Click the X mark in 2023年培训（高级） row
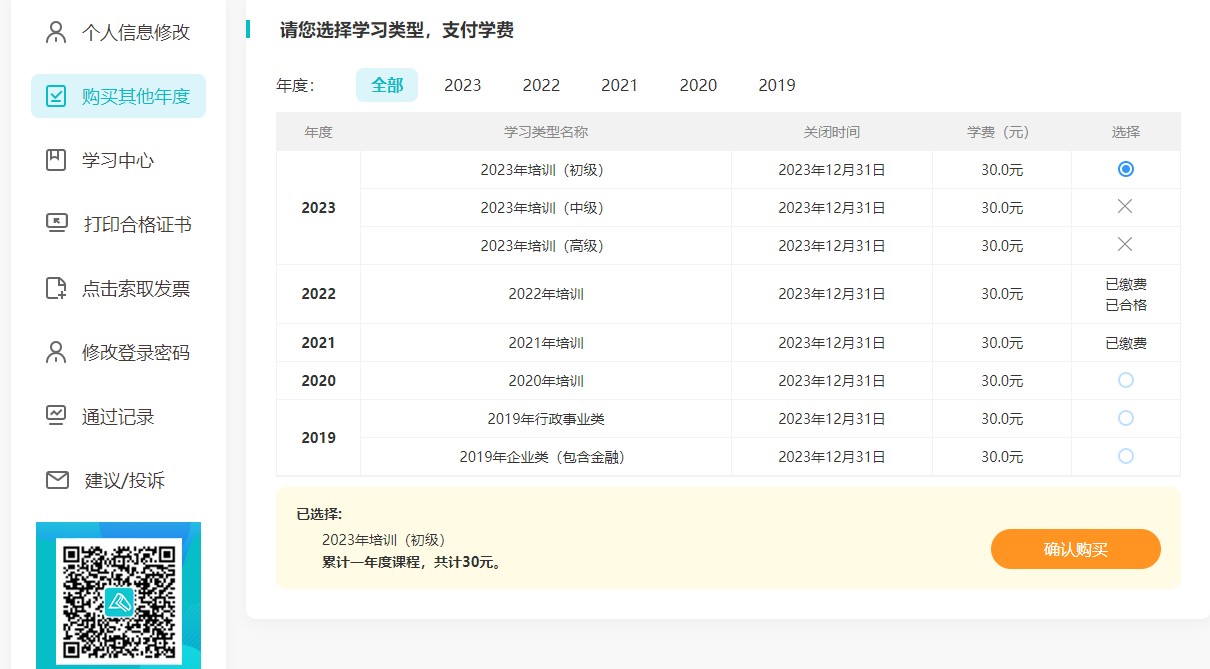This screenshot has height=669, width=1210. click(x=1125, y=244)
